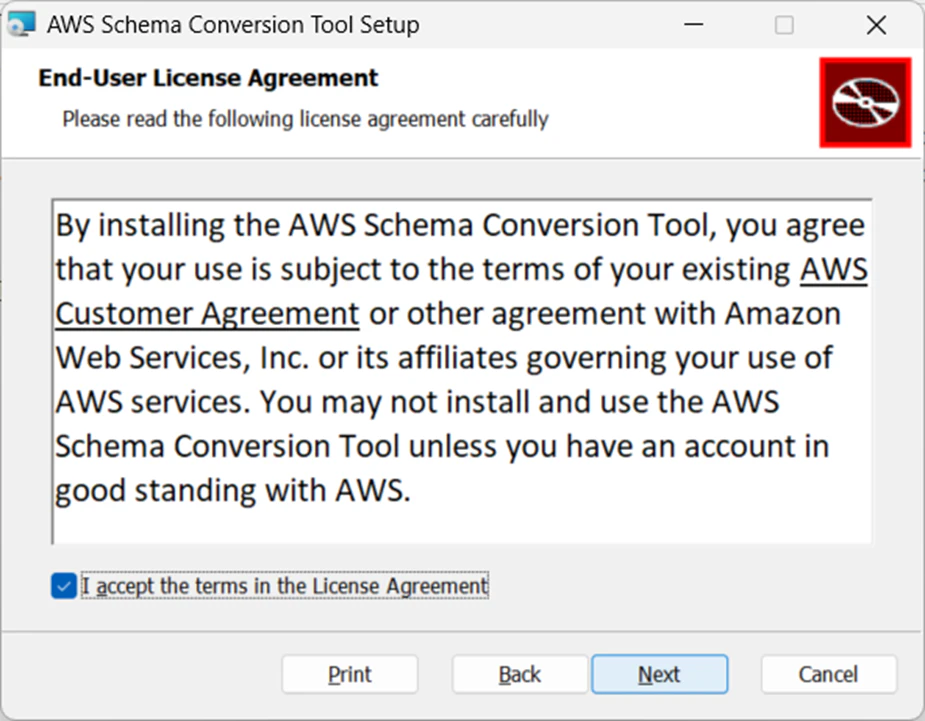Image resolution: width=925 pixels, height=721 pixels.
Task: Click the 'End-User License Agreement' heading
Action: 208,78
